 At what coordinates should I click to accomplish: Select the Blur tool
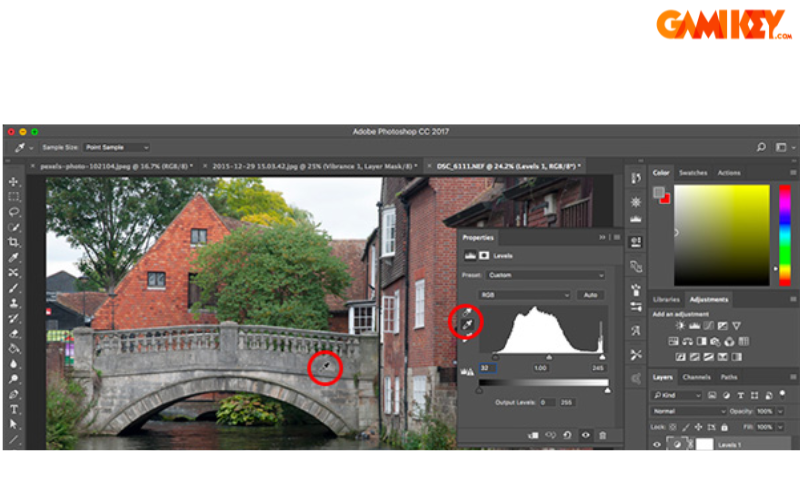click(x=14, y=364)
